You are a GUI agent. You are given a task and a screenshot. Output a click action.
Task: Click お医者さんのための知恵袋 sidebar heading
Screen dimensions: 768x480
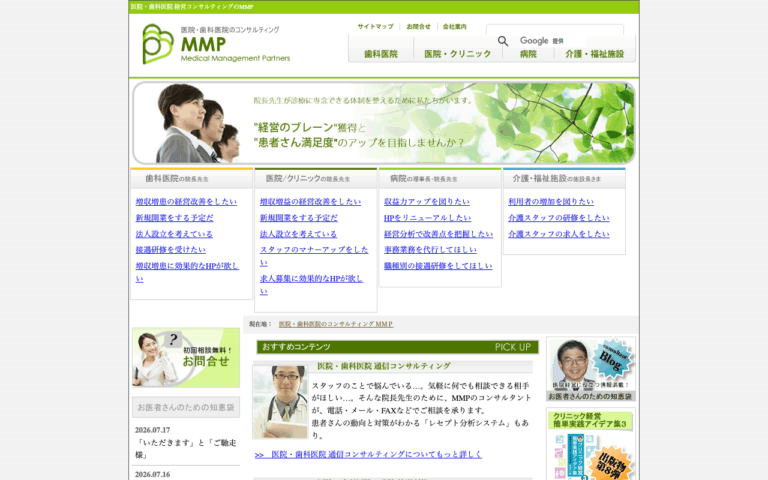(186, 407)
